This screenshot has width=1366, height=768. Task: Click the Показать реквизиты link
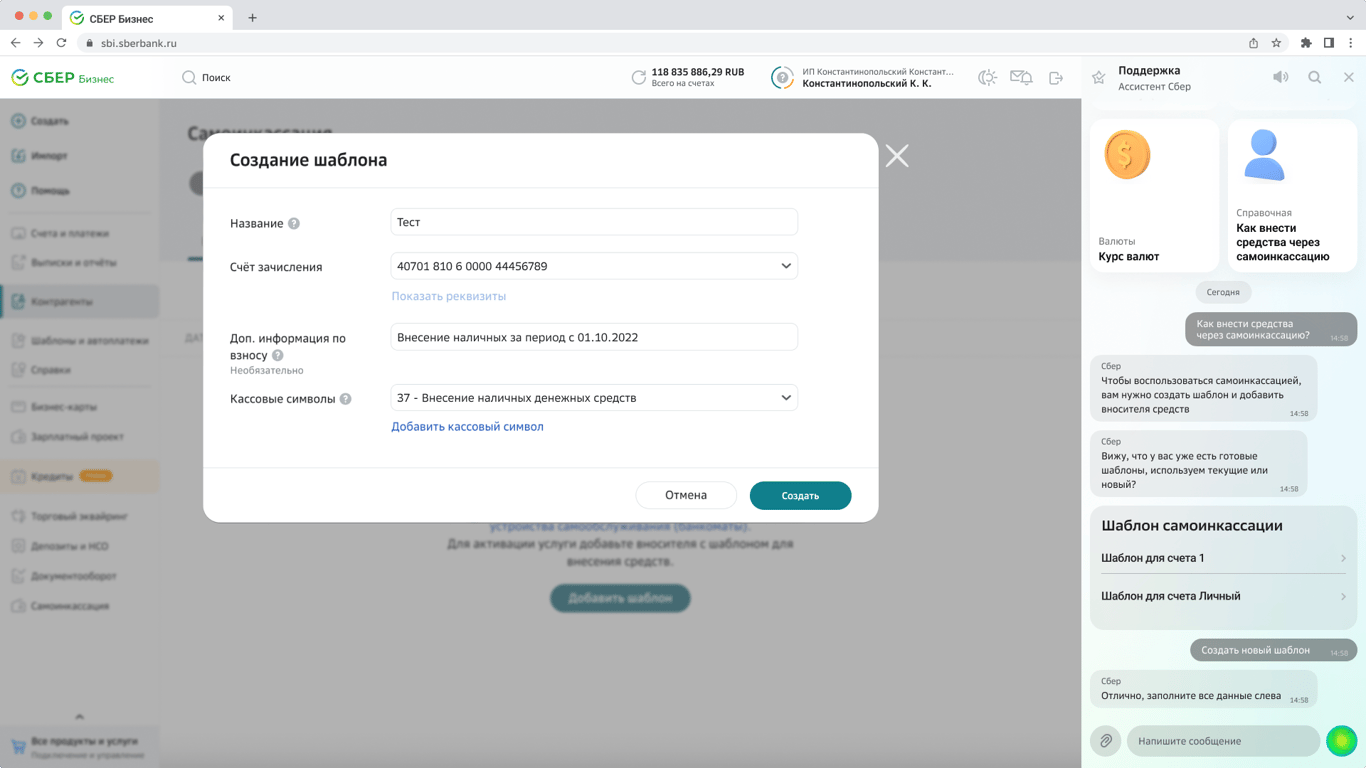pos(448,296)
